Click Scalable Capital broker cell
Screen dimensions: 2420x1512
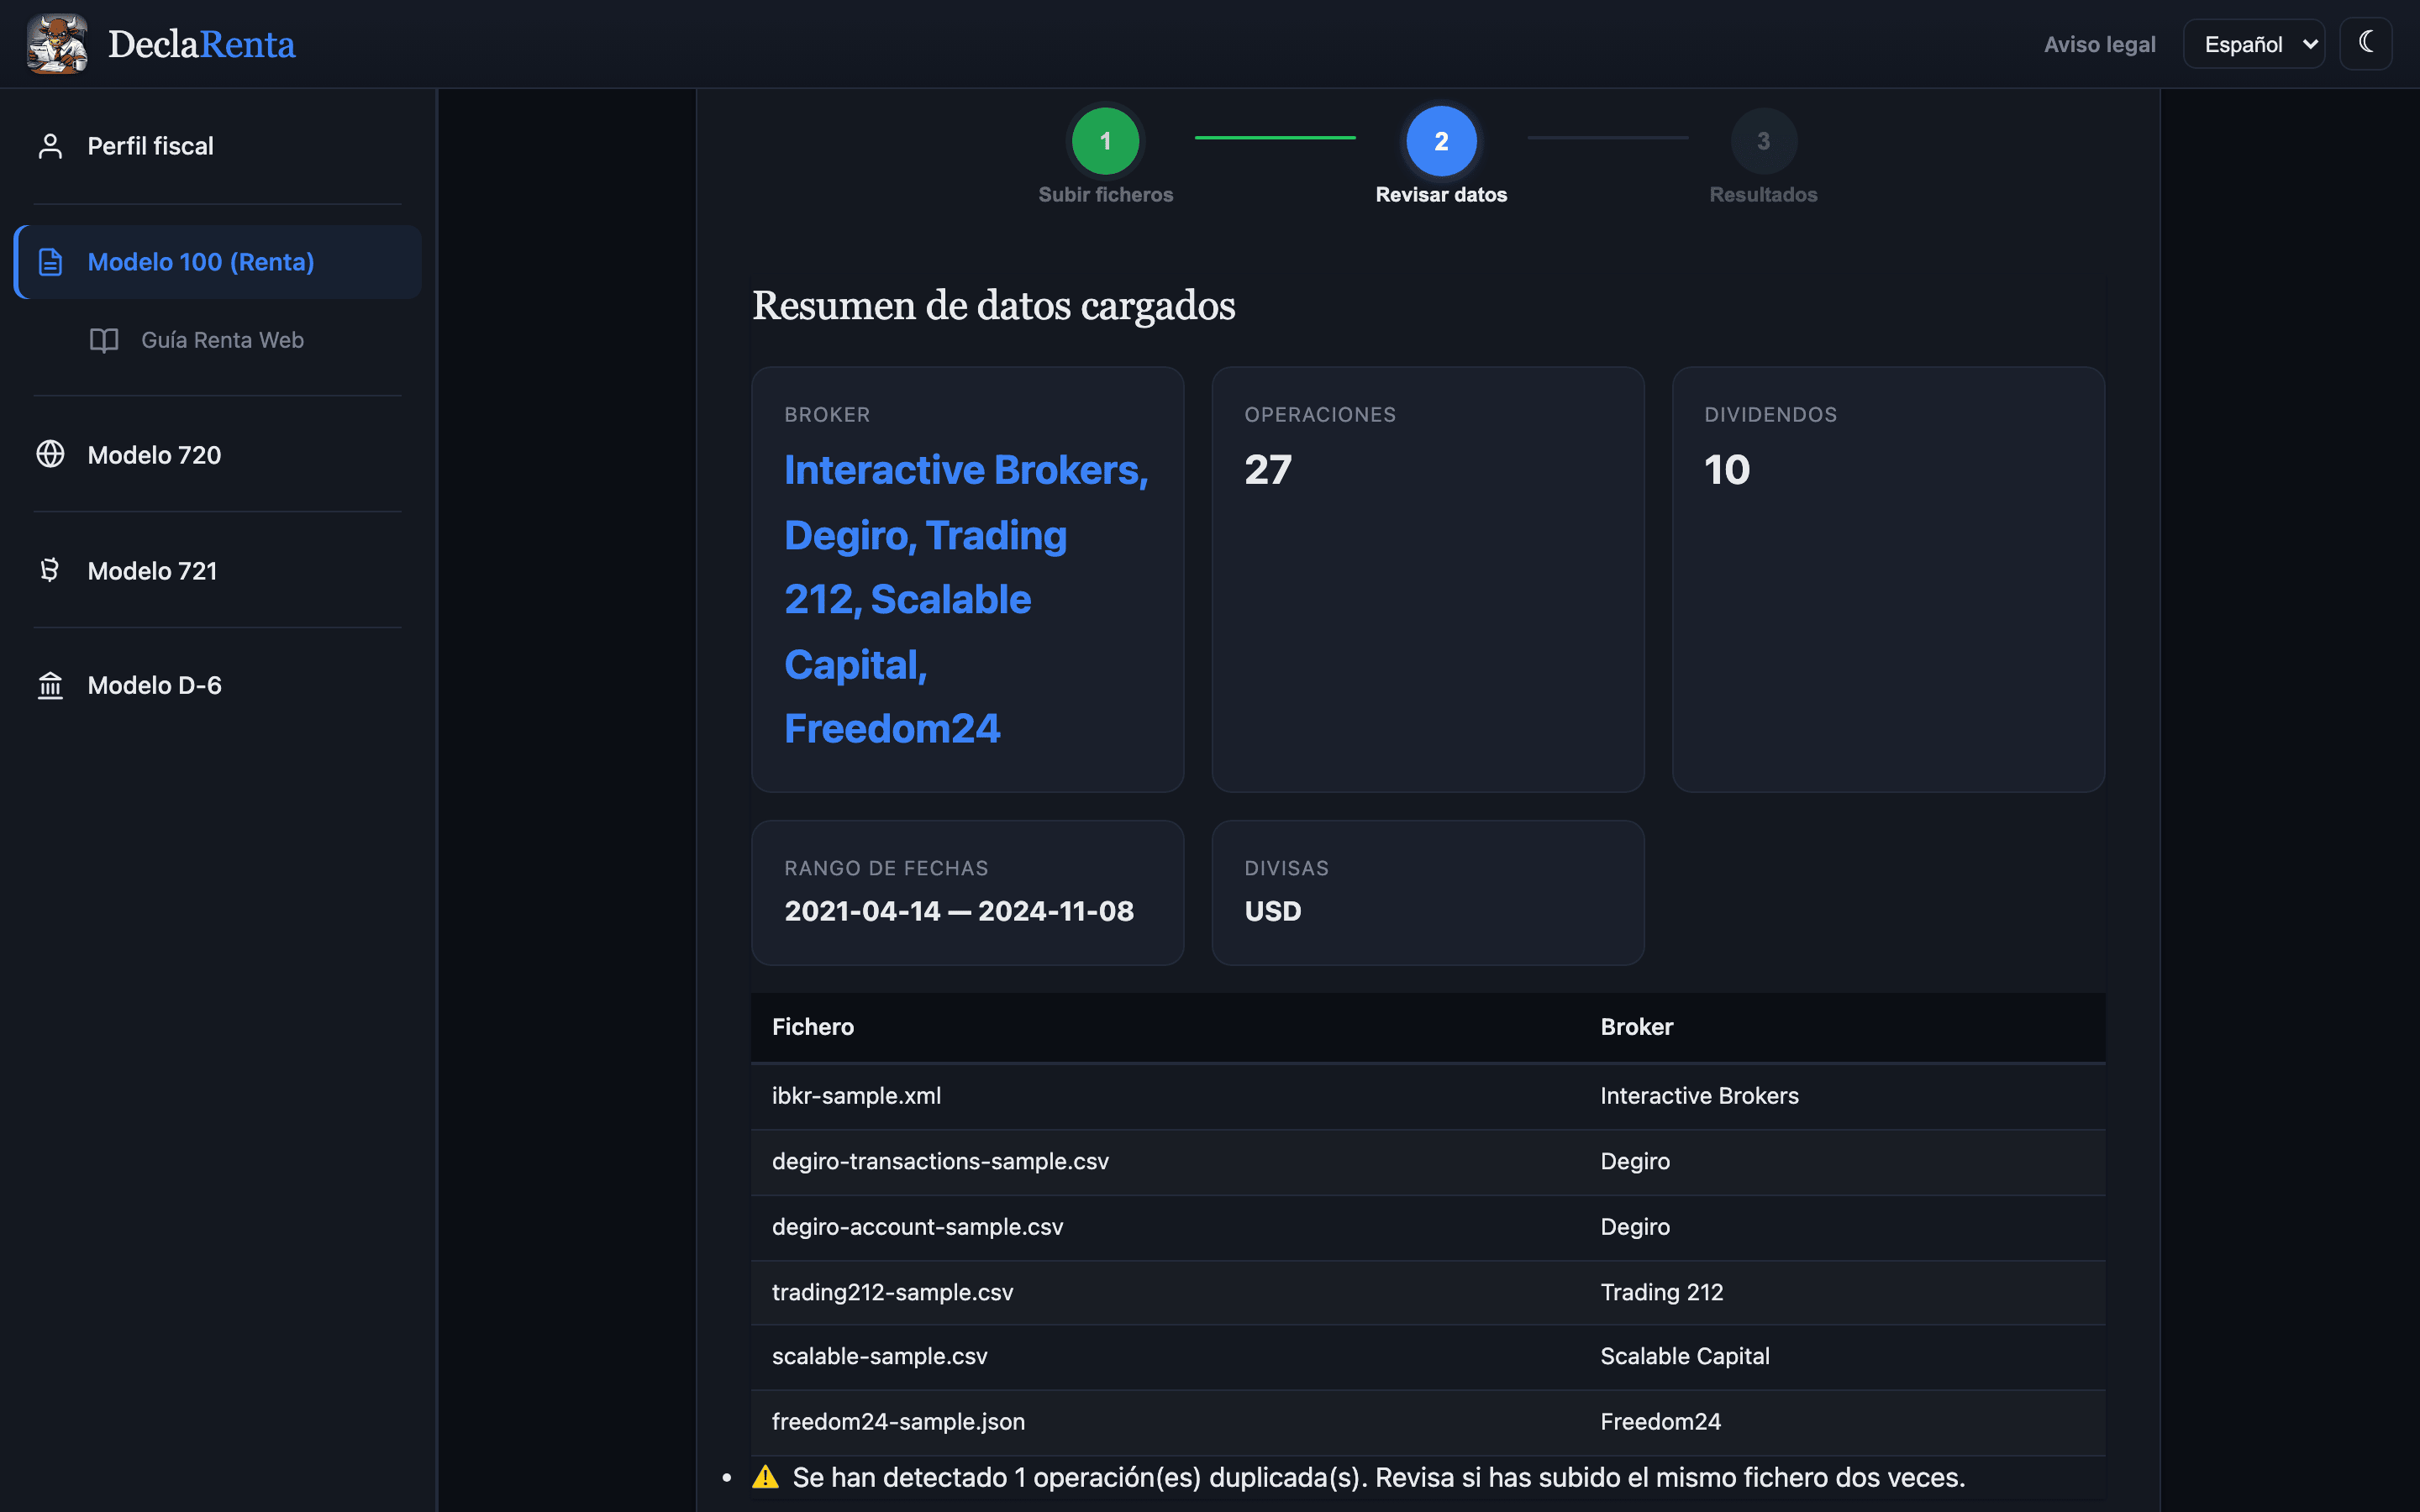coord(1685,1357)
